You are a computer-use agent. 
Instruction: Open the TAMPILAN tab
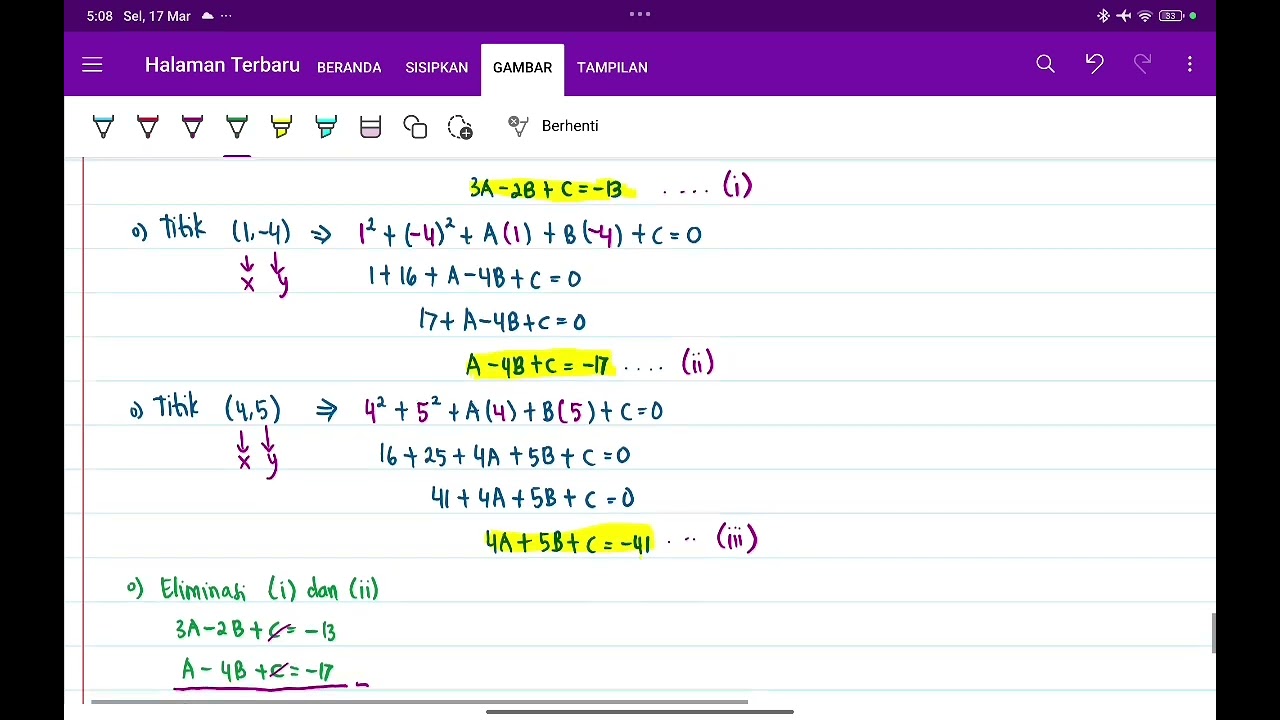612,67
